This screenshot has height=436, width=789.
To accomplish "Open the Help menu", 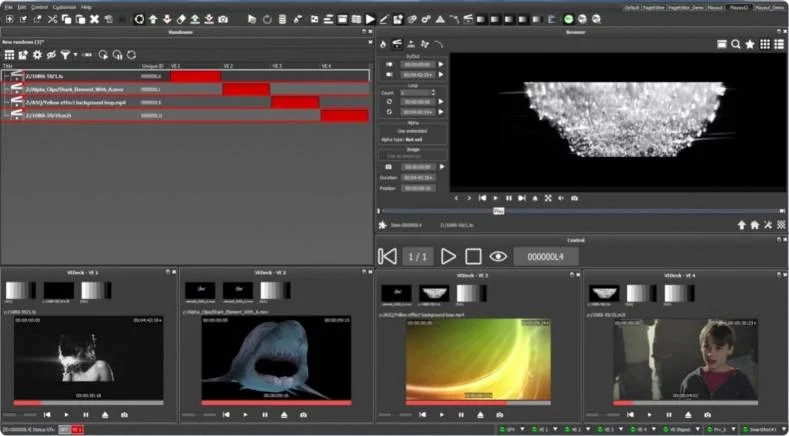I will pyautogui.click(x=87, y=8).
